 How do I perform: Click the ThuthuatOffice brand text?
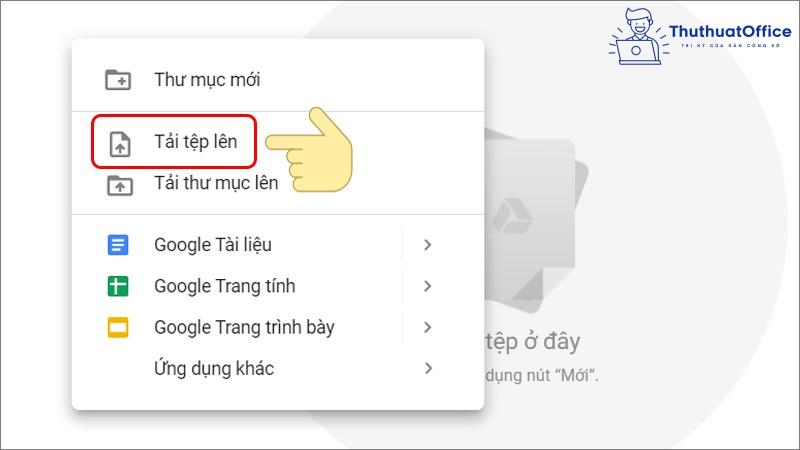tap(730, 32)
